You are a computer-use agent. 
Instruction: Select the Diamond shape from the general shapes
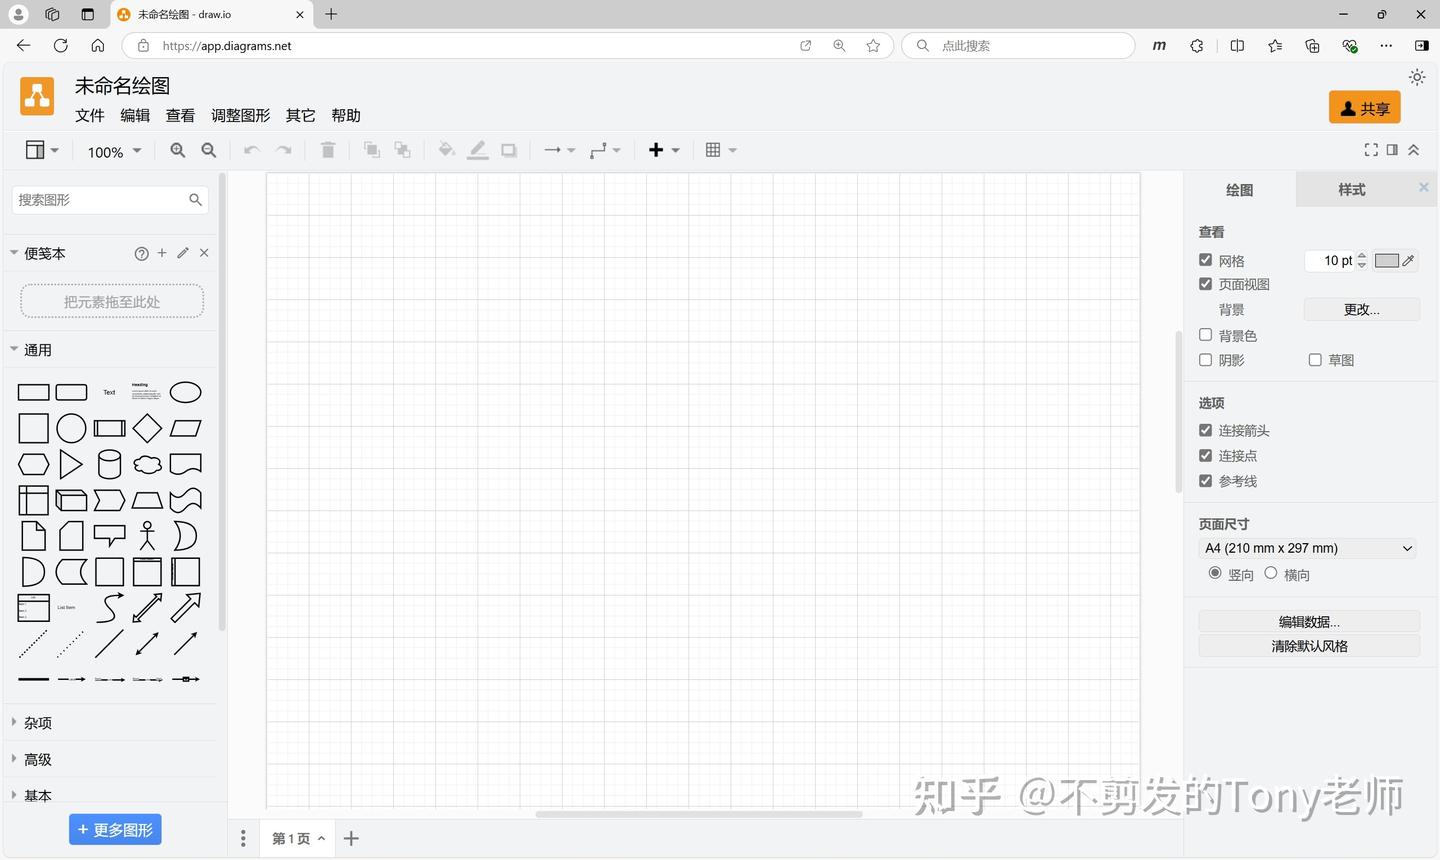coord(146,427)
